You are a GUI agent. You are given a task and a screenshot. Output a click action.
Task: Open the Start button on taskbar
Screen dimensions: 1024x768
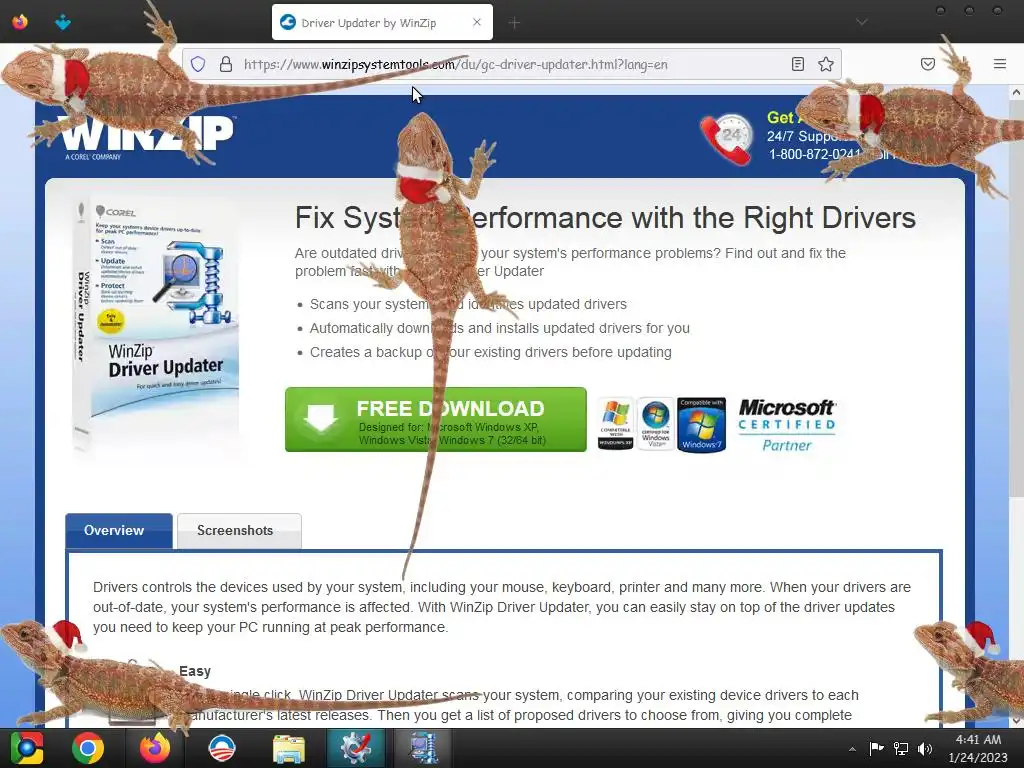point(27,748)
